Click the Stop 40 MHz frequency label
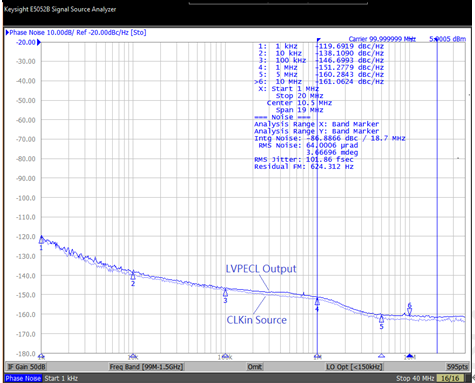 [415, 378]
